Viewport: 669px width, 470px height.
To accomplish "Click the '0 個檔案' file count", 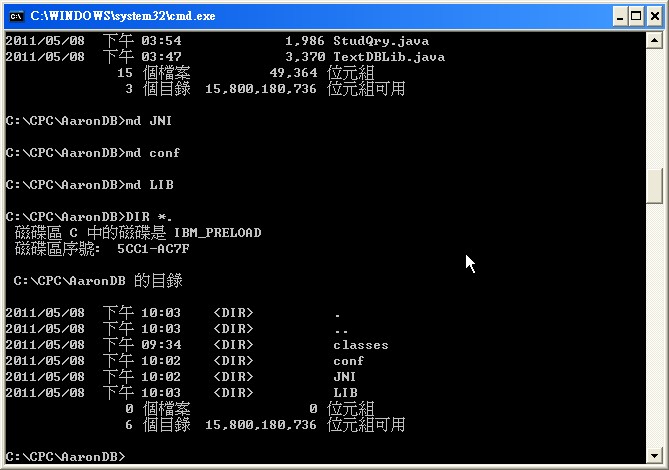I will (157, 409).
